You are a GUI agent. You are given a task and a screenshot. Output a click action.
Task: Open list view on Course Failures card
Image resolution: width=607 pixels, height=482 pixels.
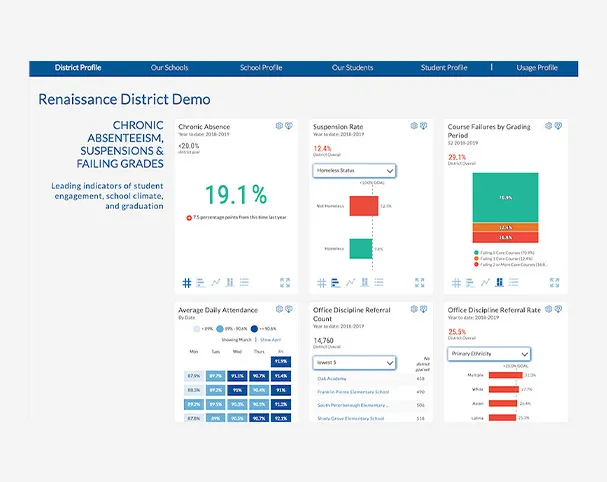tap(514, 282)
